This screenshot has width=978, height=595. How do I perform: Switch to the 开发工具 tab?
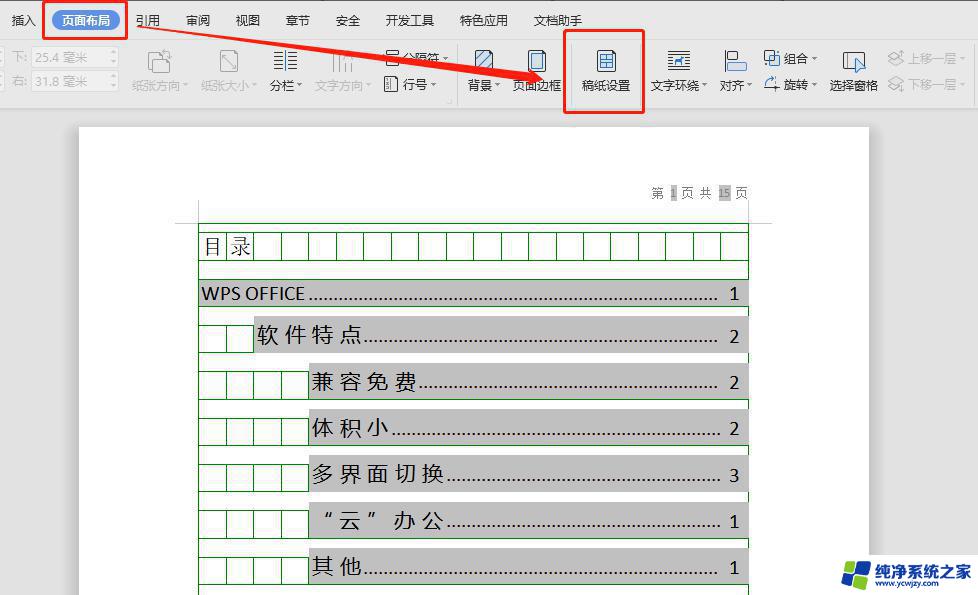coord(410,20)
